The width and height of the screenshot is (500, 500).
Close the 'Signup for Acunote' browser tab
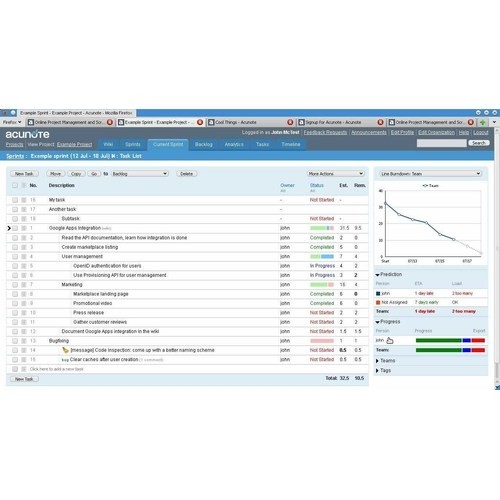pos(380,122)
